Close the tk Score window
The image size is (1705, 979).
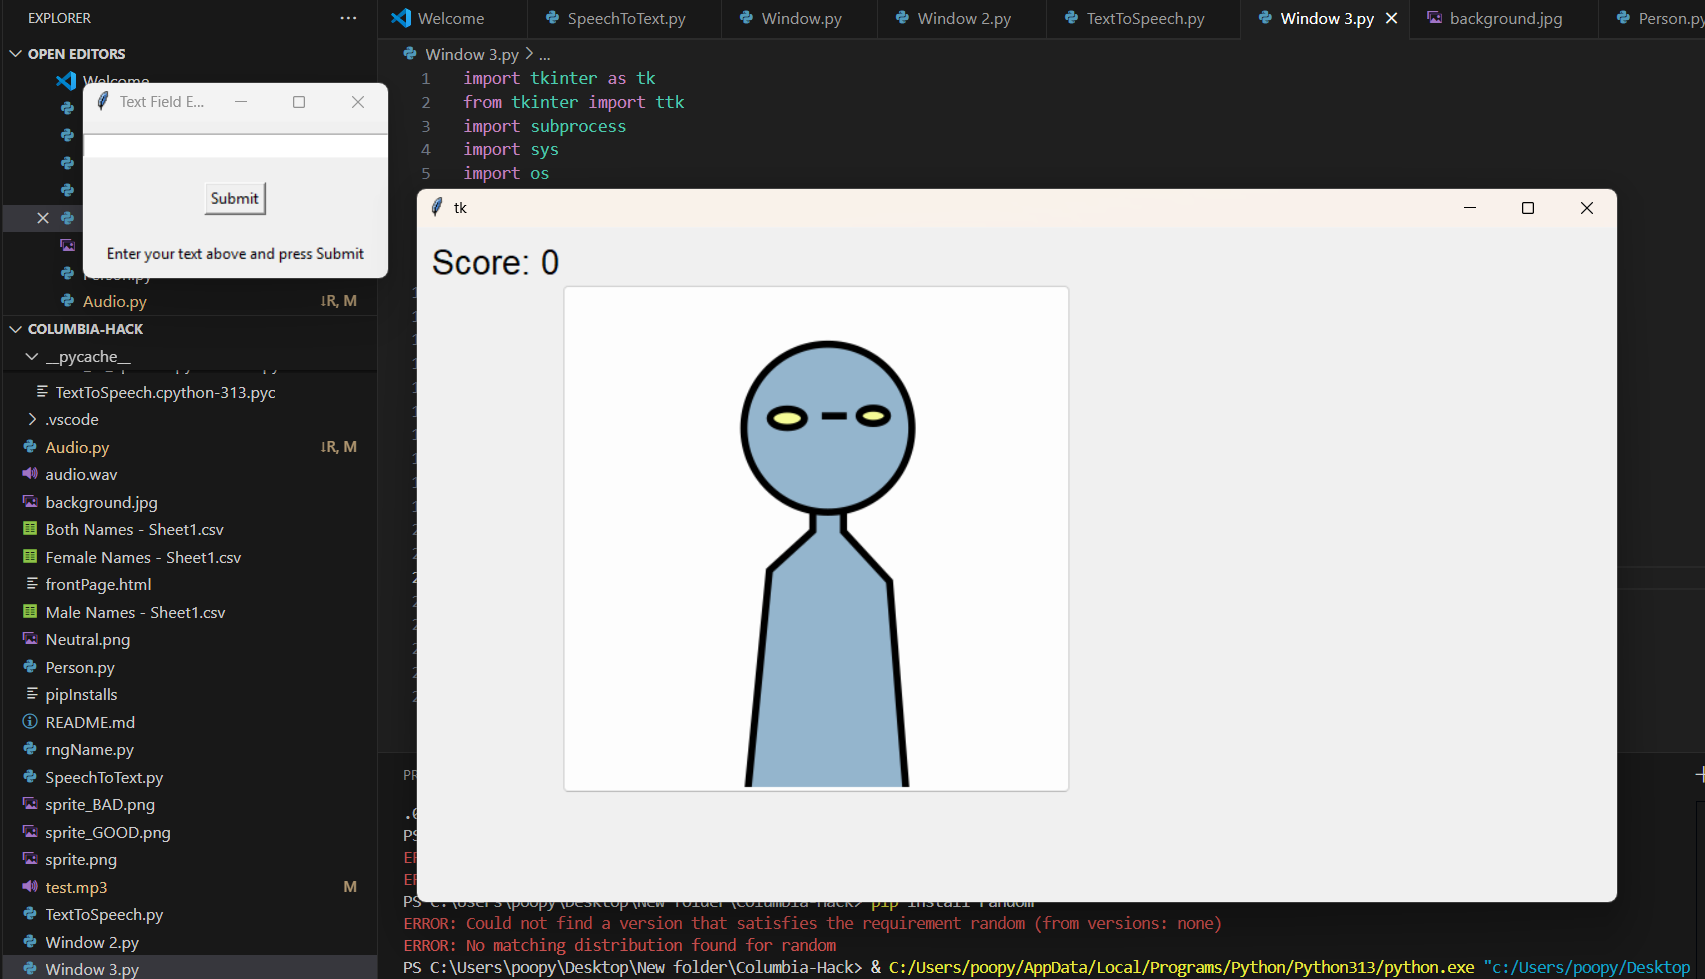1587,208
